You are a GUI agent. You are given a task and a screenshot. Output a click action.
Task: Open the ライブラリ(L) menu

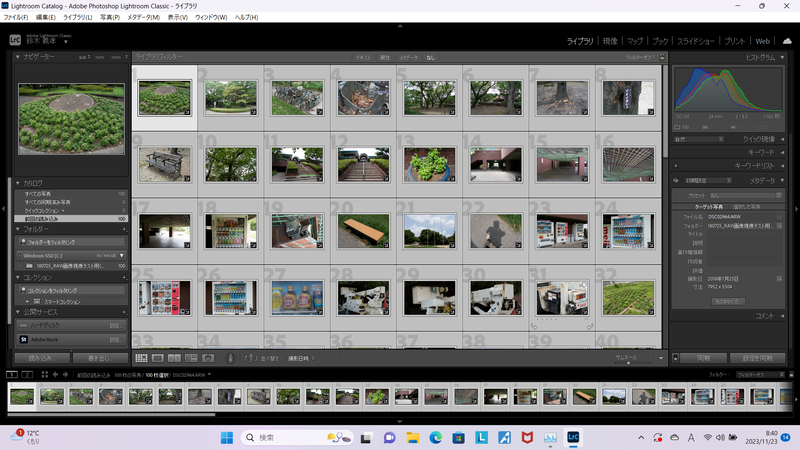tap(78, 17)
